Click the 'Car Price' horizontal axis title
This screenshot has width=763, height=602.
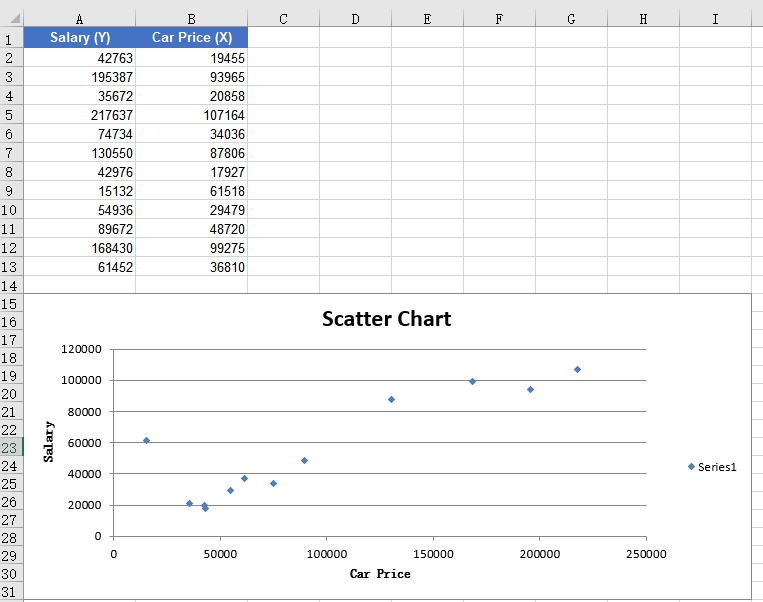(380, 574)
